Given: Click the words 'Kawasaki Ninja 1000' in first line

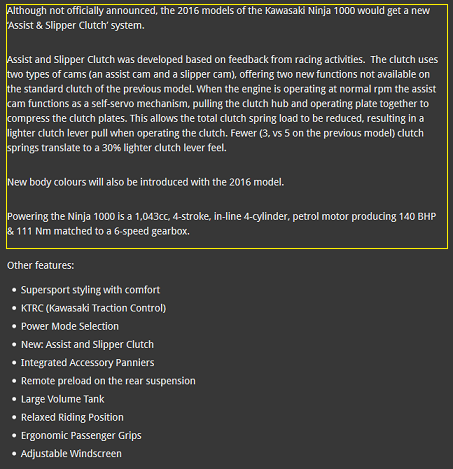Looking at the screenshot, I should pos(310,11).
